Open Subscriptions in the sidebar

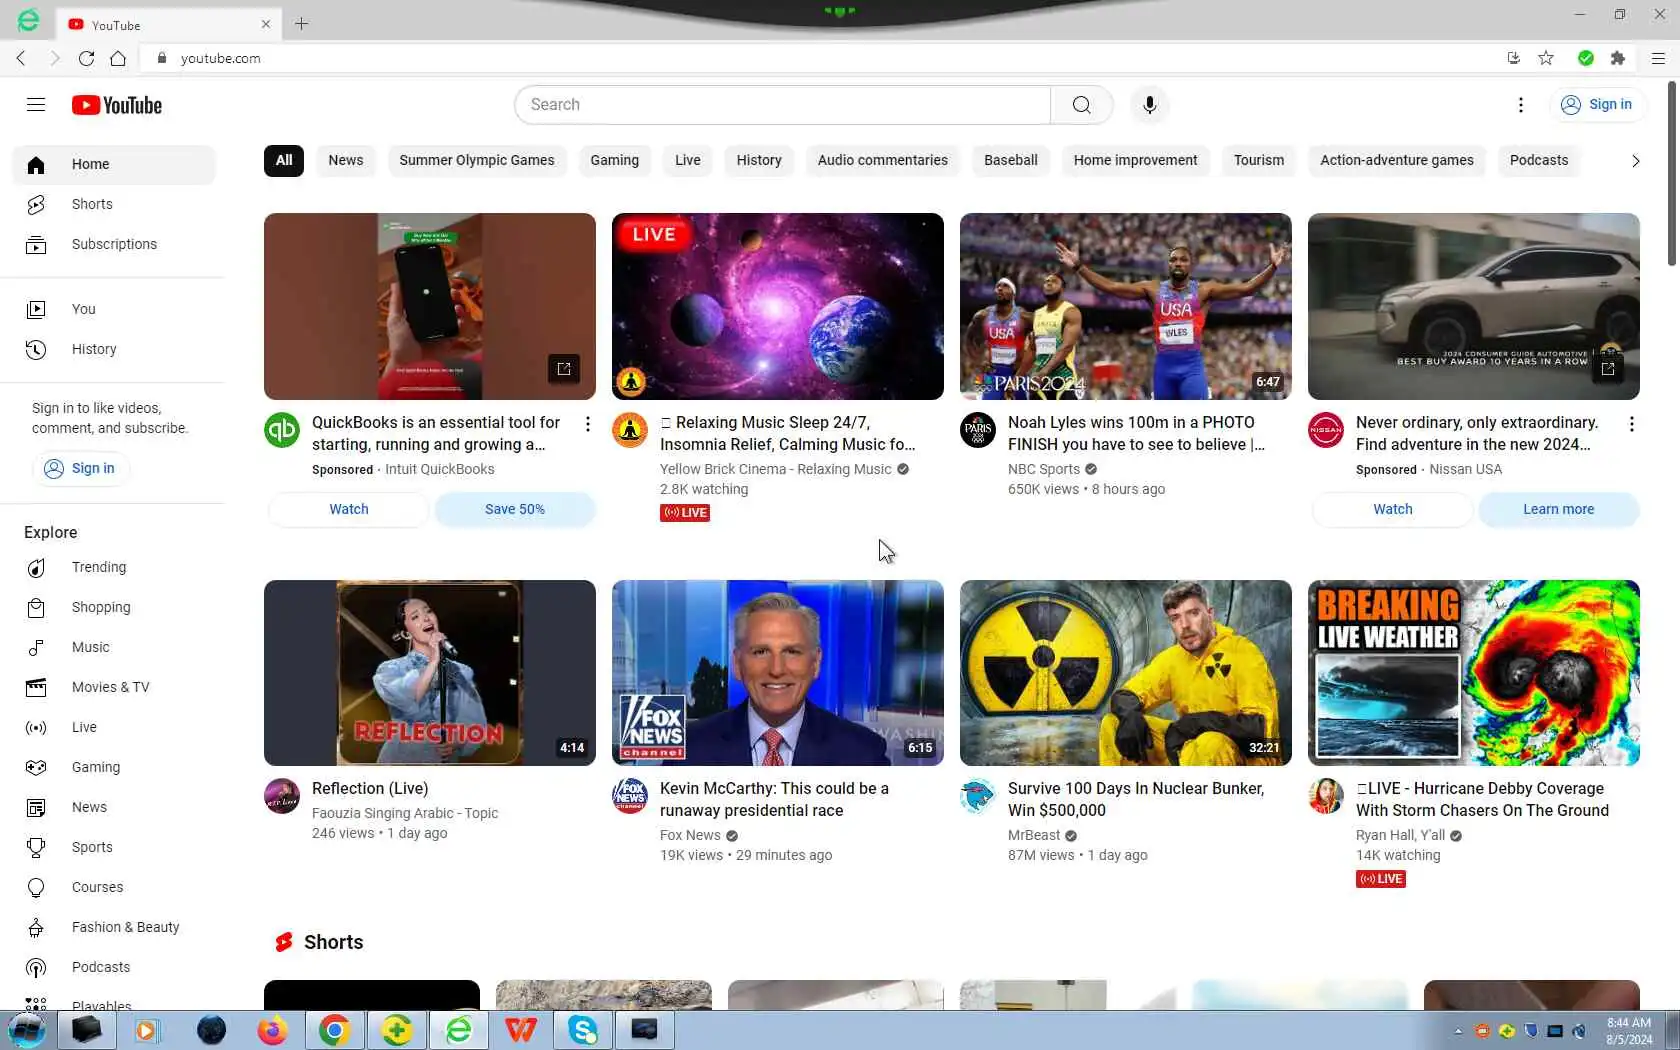(113, 244)
